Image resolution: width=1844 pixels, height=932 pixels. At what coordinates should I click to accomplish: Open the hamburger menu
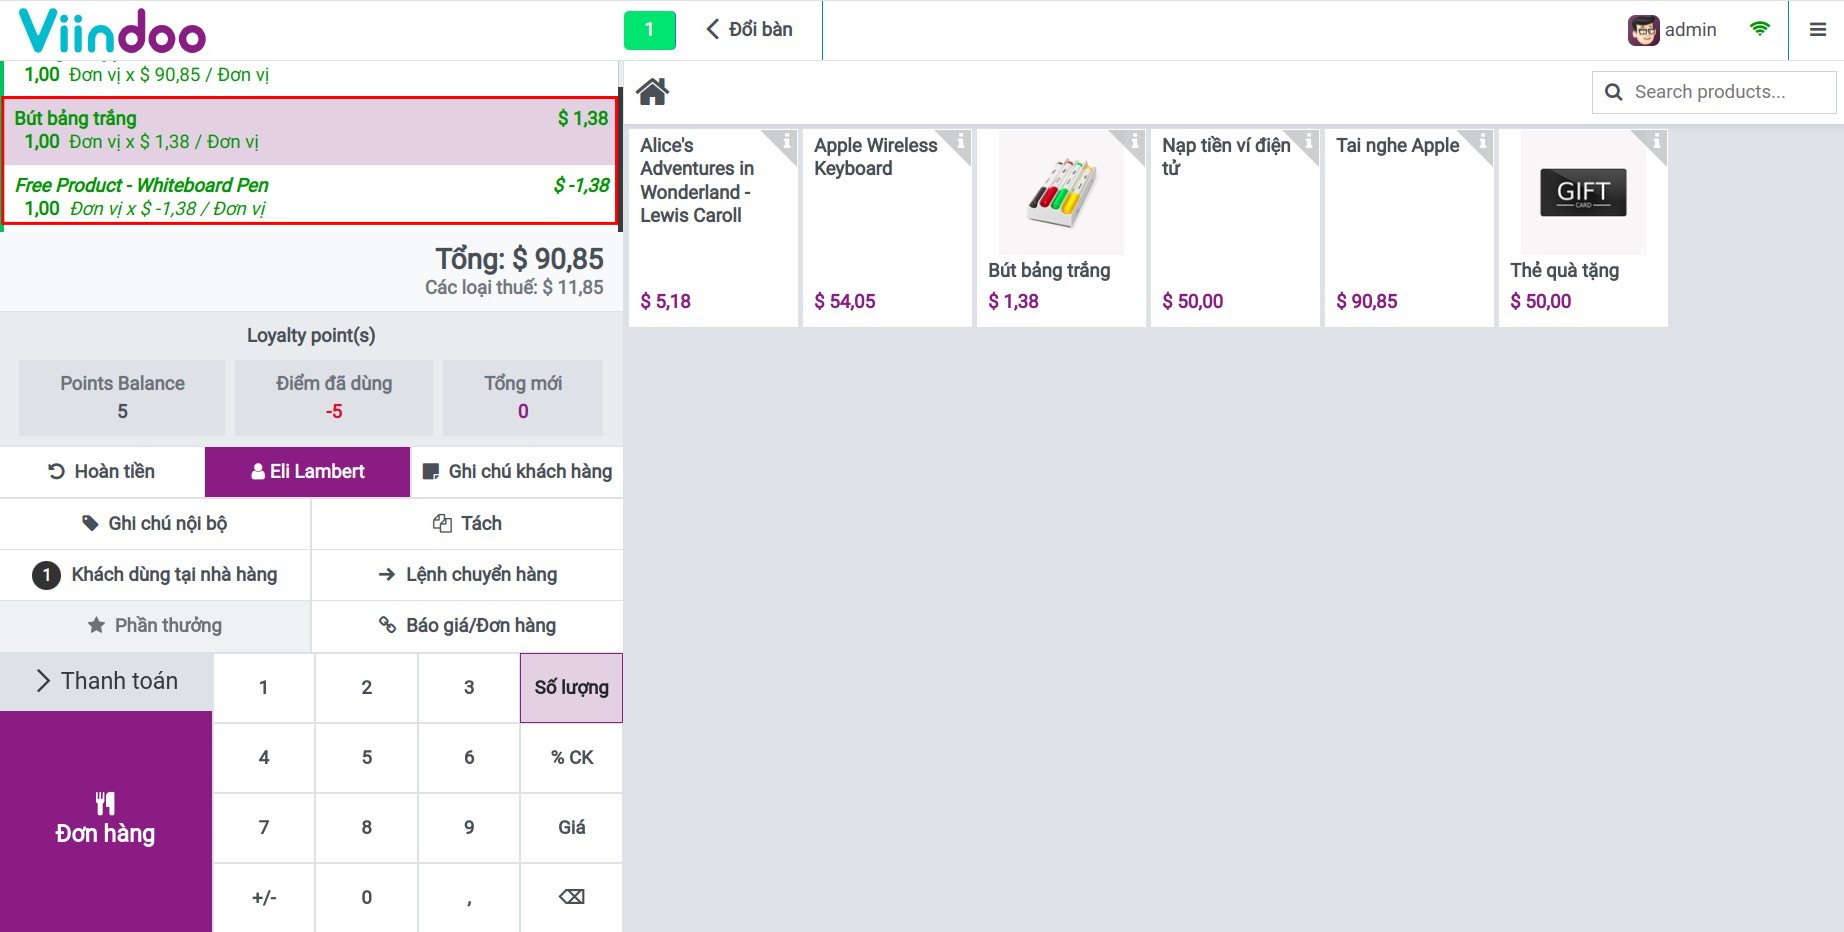pyautogui.click(x=1817, y=30)
